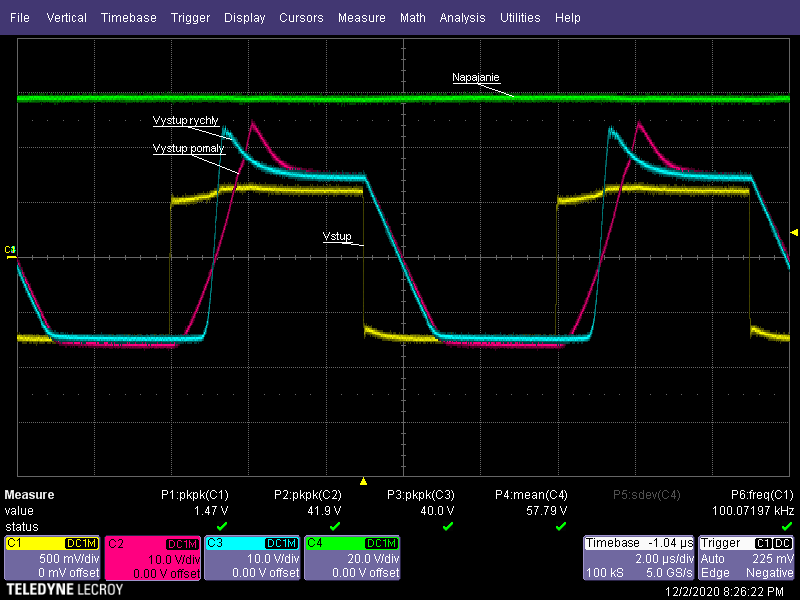Image resolution: width=800 pixels, height=600 pixels.
Task: Click the C1 ground level indicator
Action: point(10,251)
